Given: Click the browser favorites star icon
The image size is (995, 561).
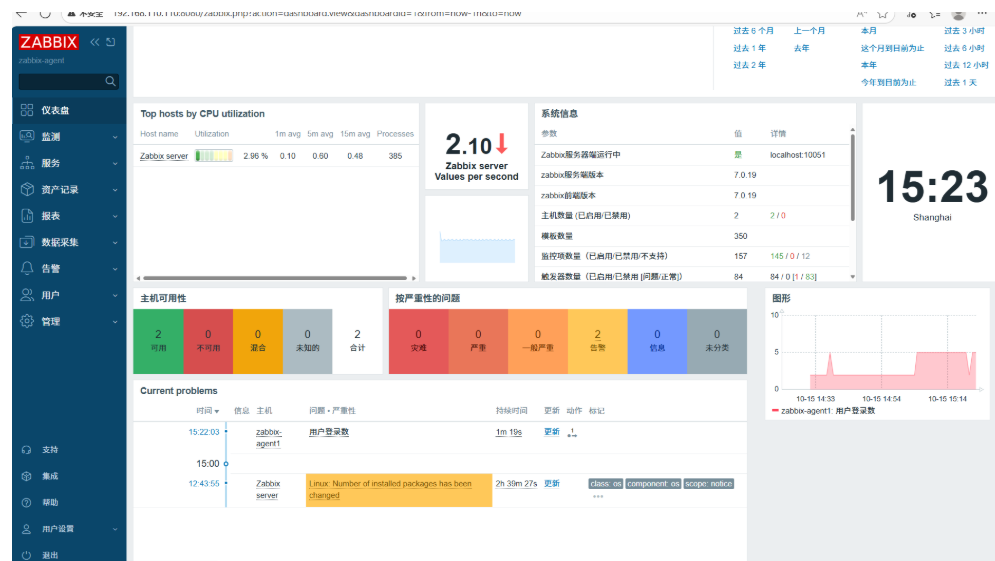Looking at the screenshot, I should [x=883, y=13].
